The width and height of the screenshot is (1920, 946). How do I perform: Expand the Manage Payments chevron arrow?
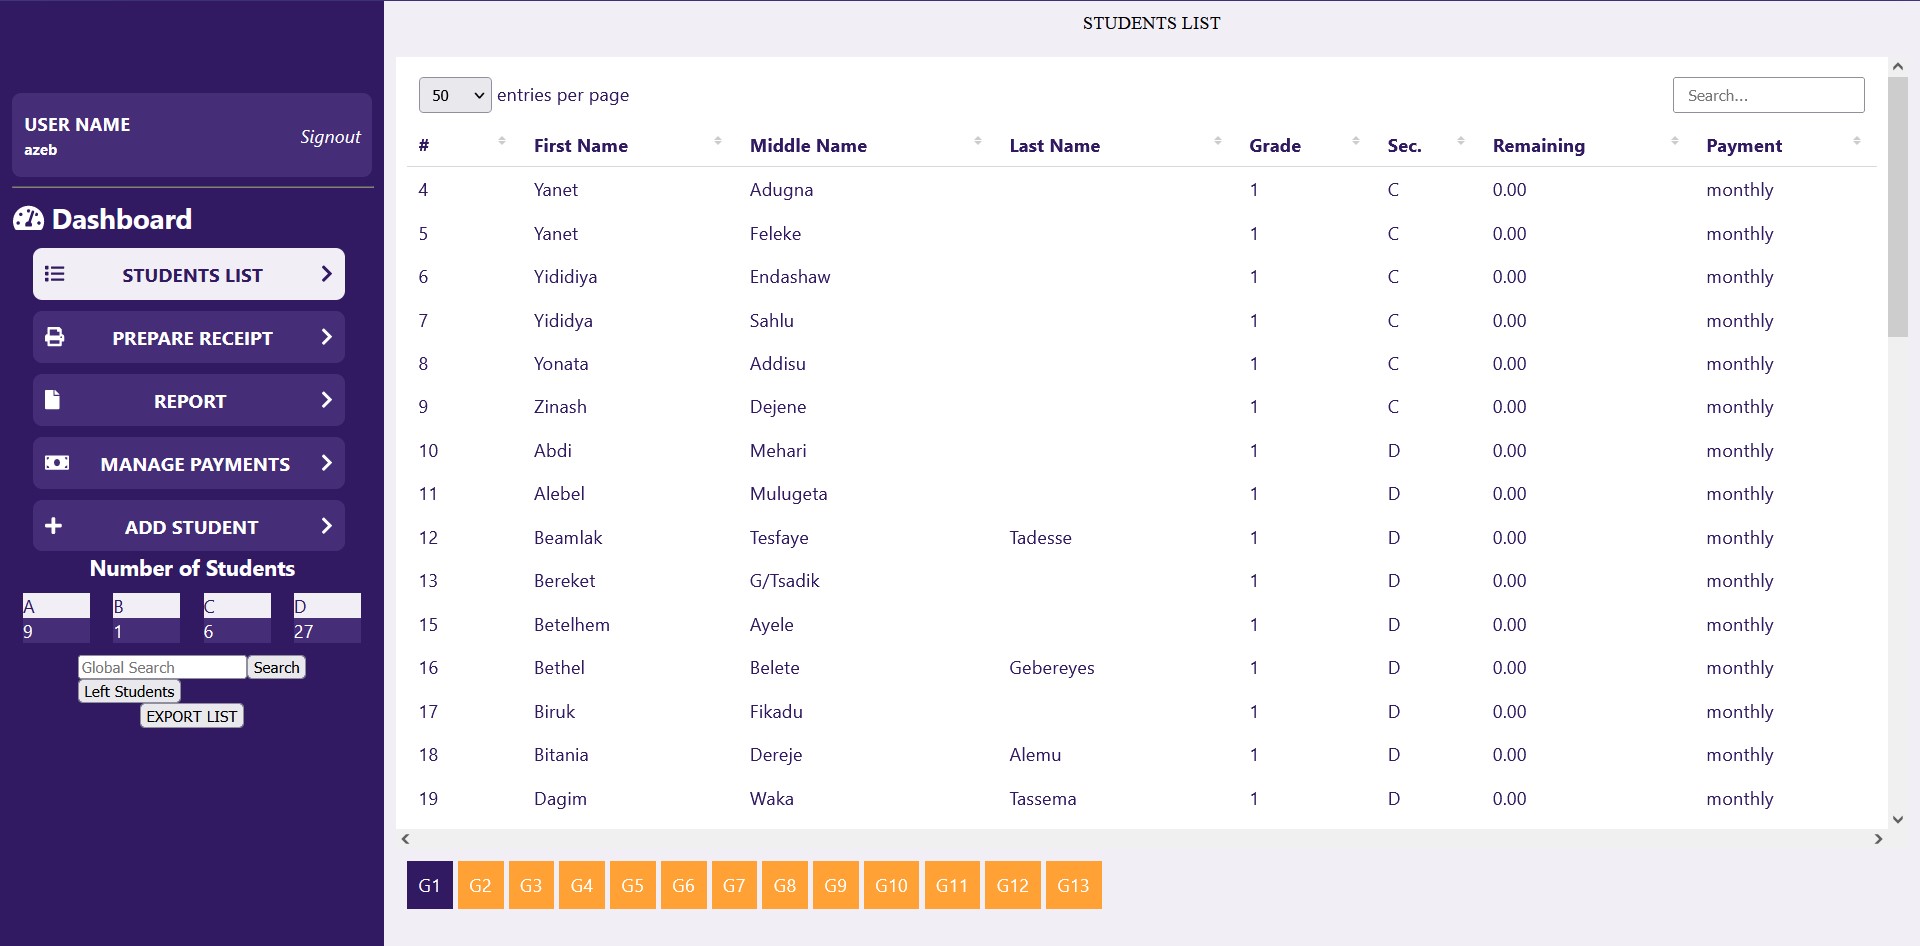pyautogui.click(x=326, y=463)
